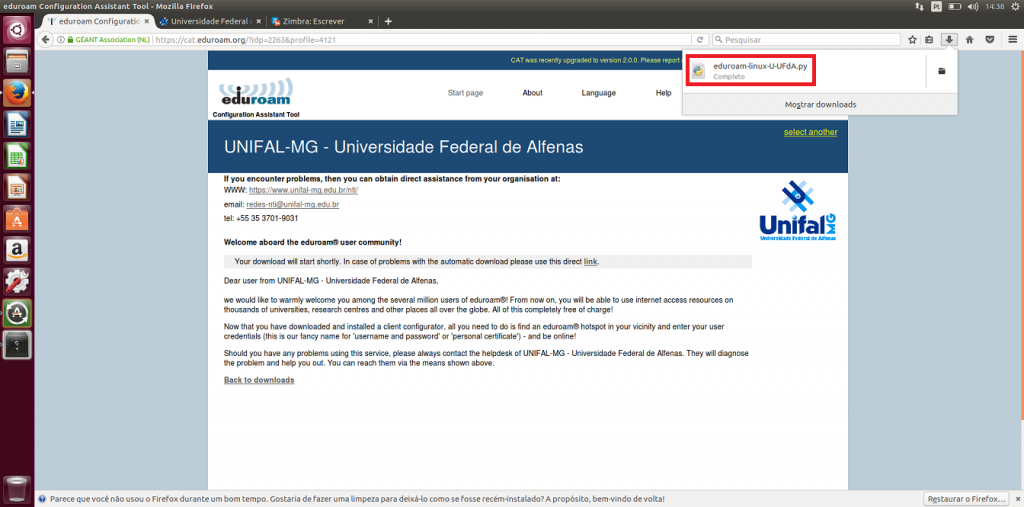Switch to Universidade Federal tab

click(x=210, y=21)
